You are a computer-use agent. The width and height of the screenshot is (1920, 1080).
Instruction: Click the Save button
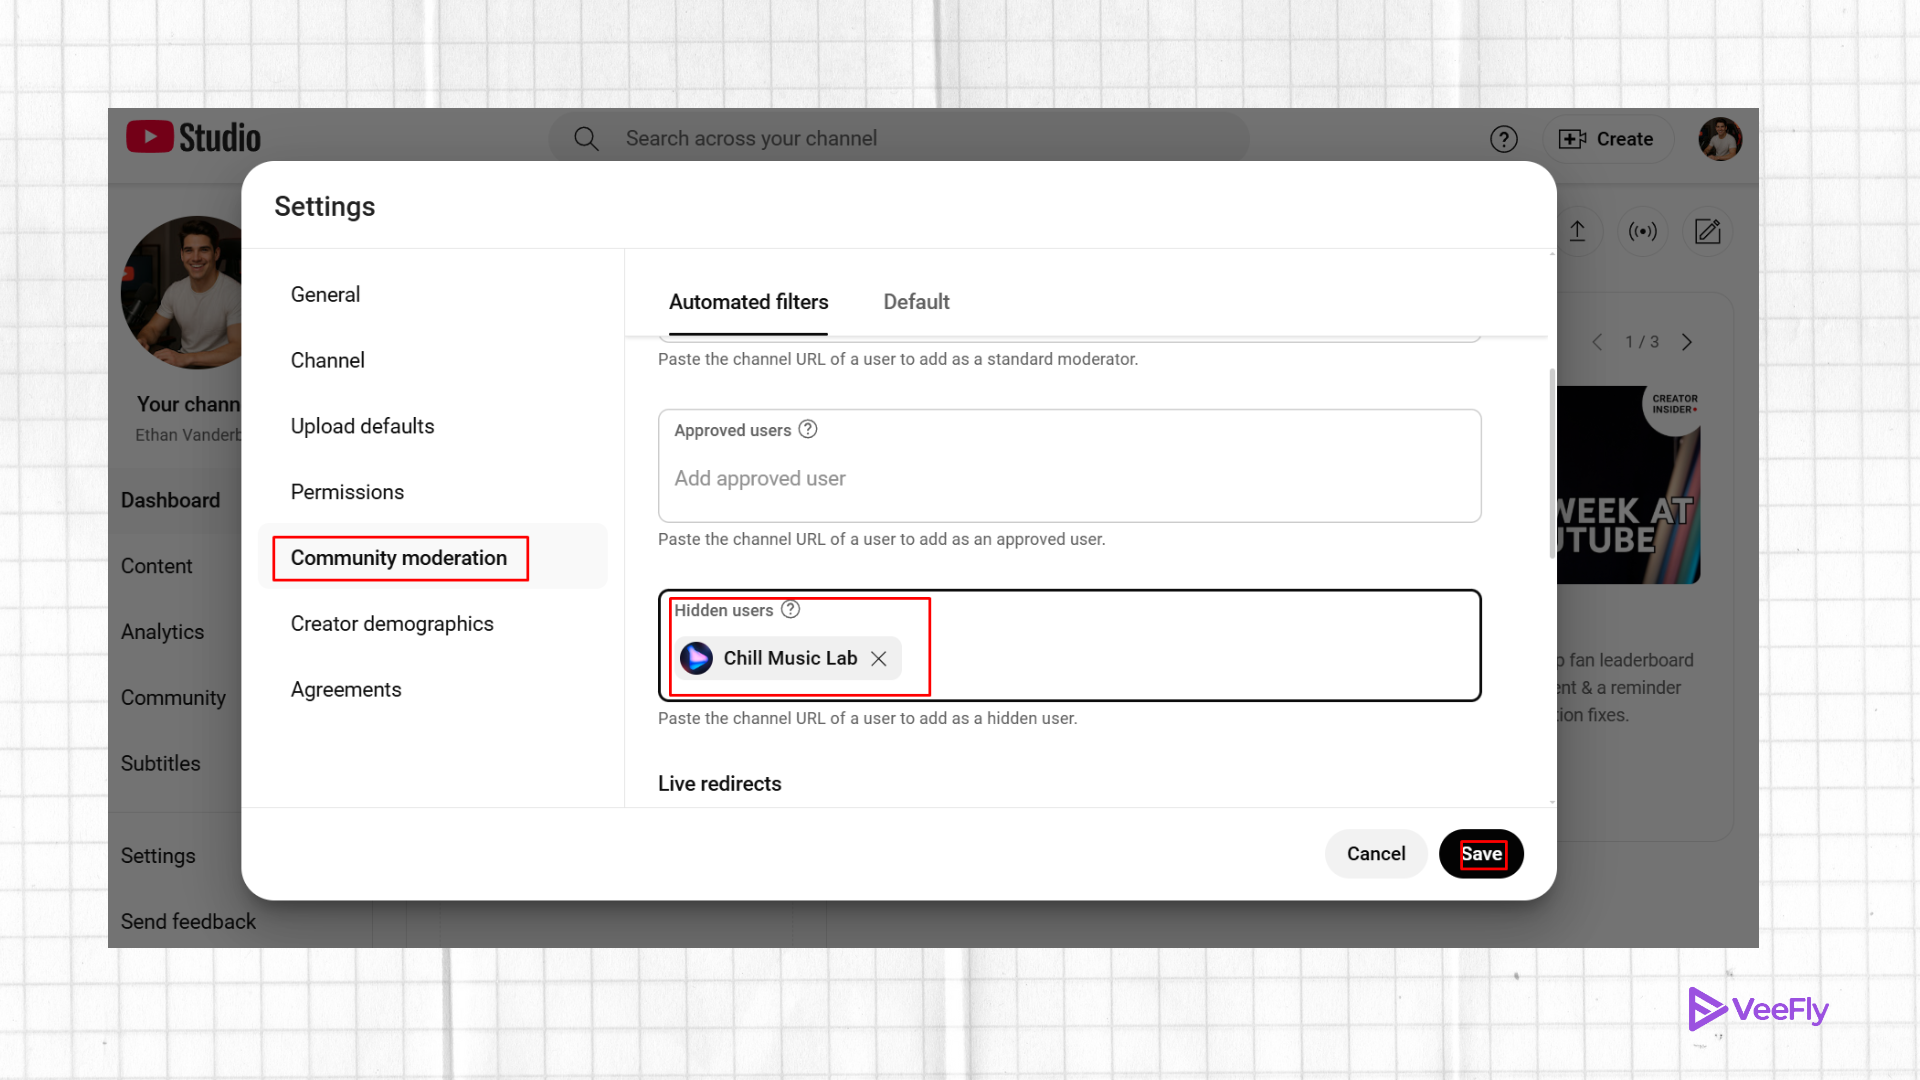(1480, 853)
